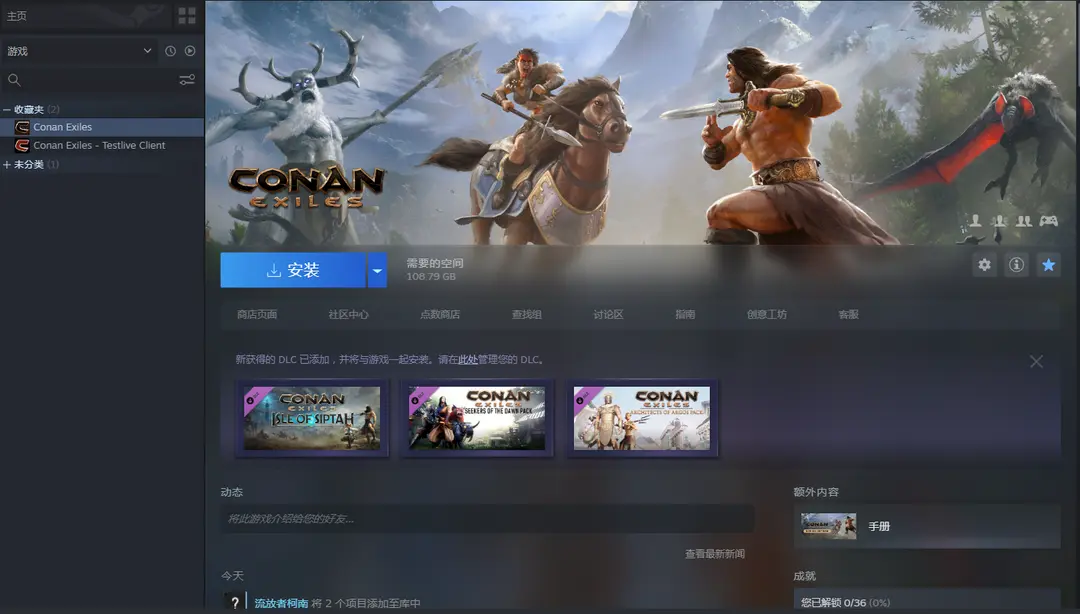The width and height of the screenshot is (1080, 614).
Task: Open the 游戏 category dropdown
Action: click(x=80, y=51)
